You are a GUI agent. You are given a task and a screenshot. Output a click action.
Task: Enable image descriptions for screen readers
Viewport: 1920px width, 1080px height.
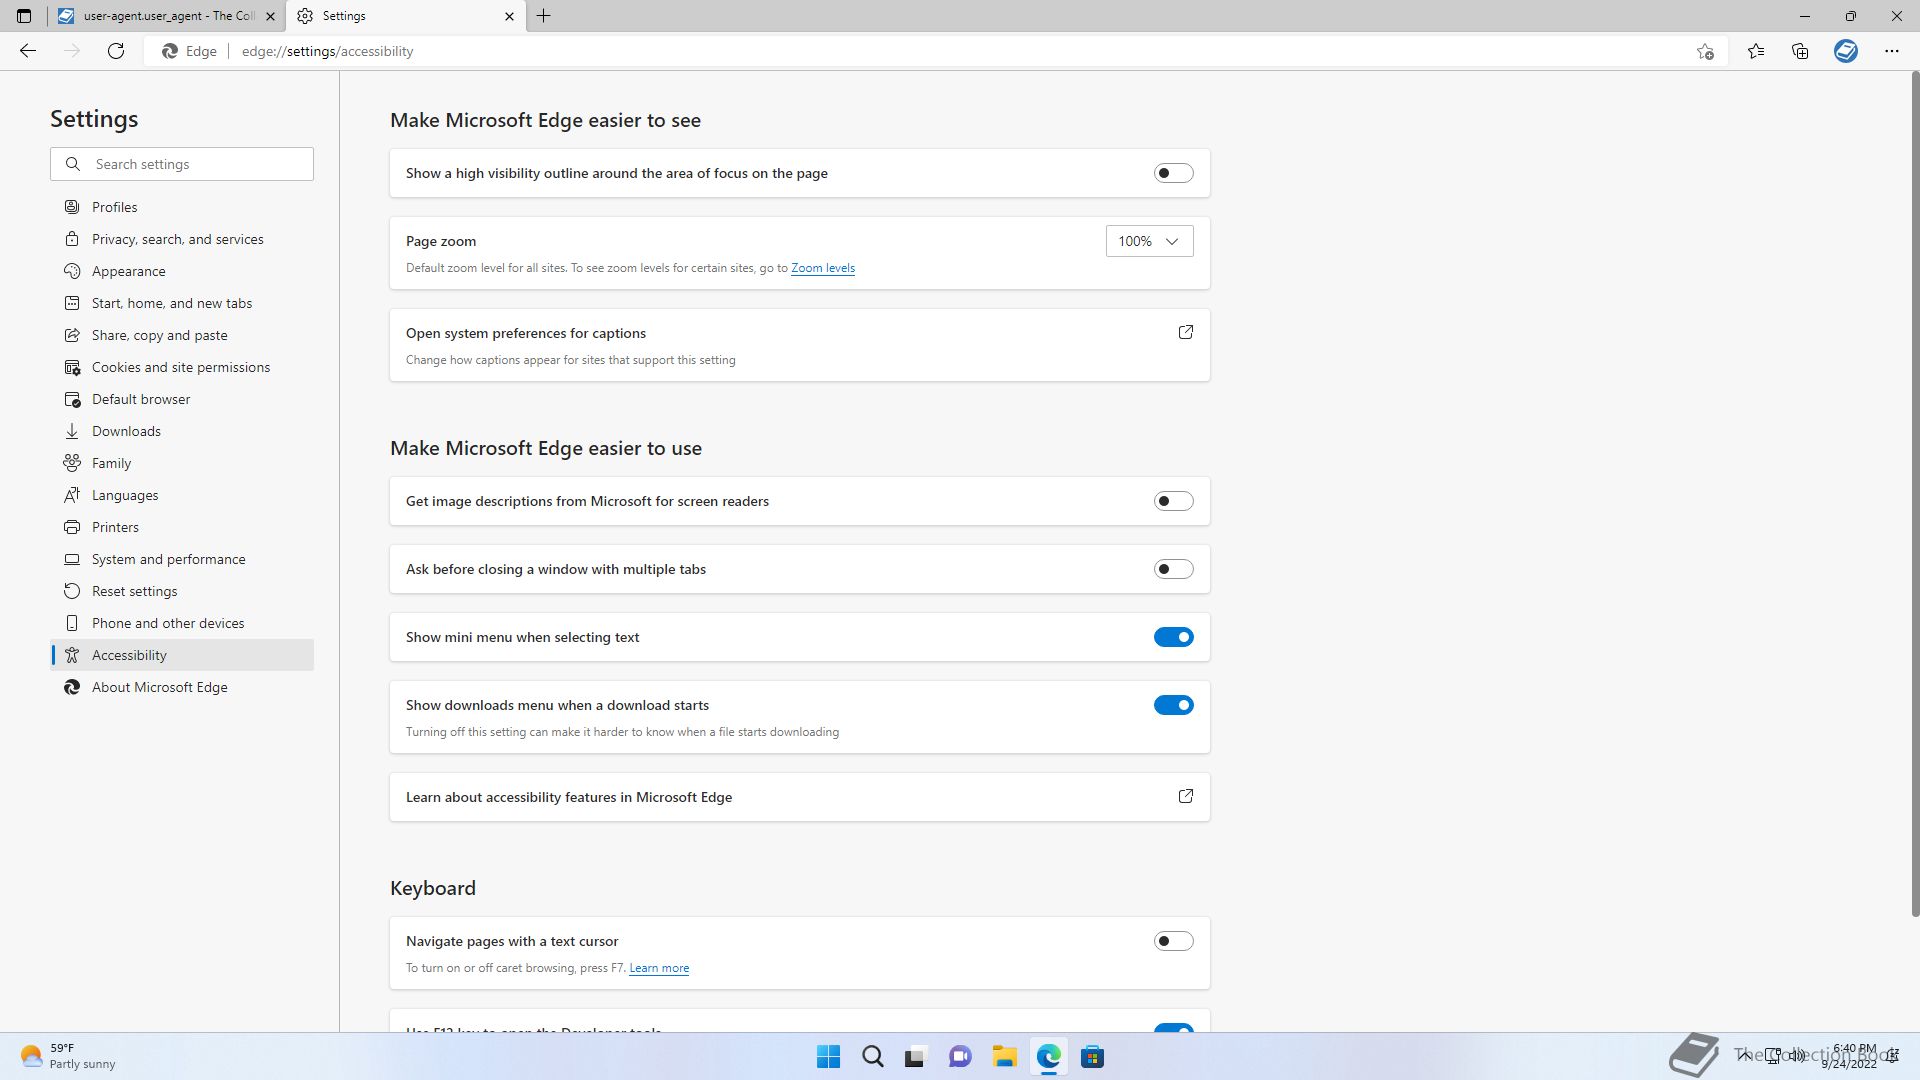[x=1173, y=501]
